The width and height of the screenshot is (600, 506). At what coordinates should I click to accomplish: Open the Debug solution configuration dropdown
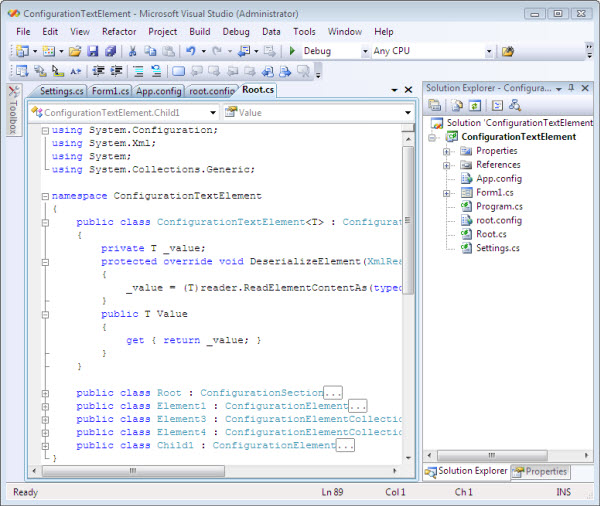pos(365,51)
